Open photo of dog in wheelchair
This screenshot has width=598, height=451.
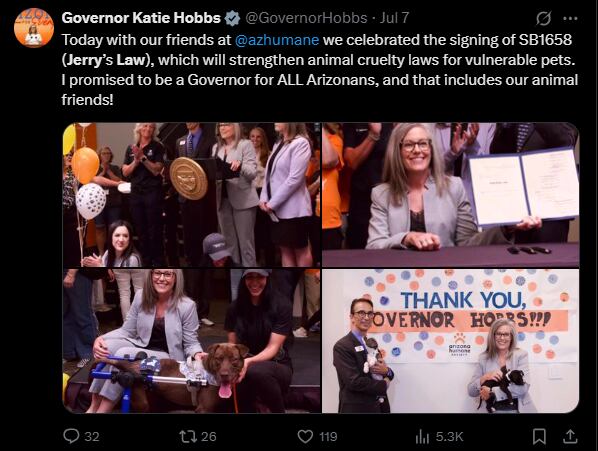click(x=192, y=341)
